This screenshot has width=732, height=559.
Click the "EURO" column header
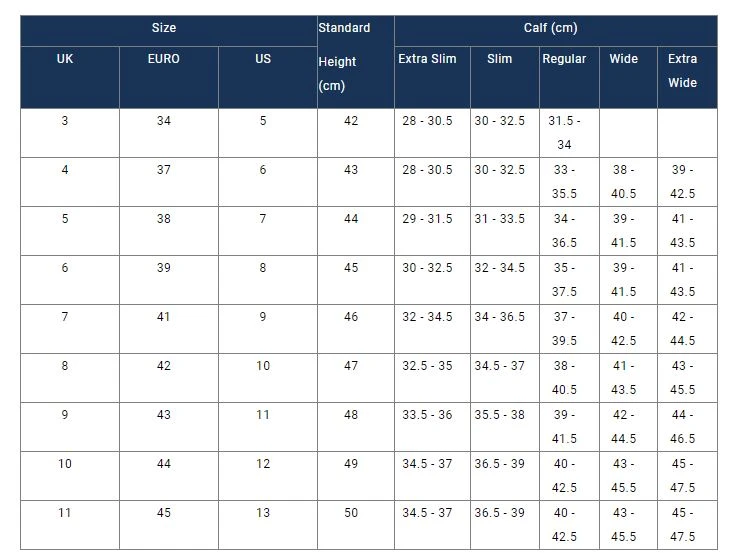click(x=164, y=60)
